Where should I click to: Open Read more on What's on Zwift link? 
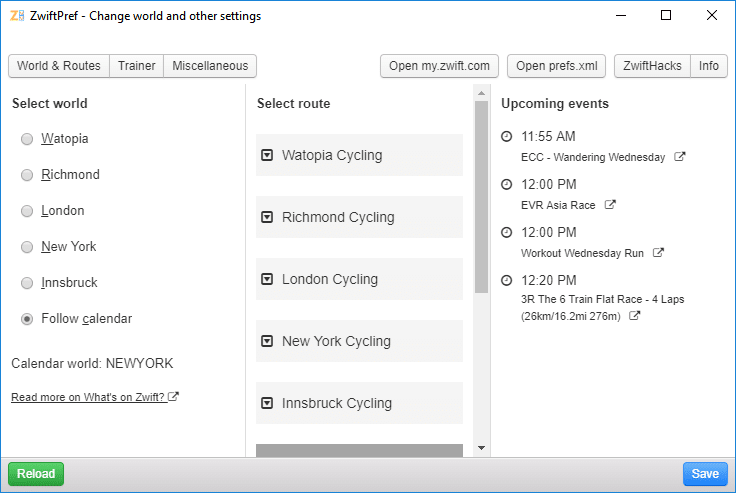(95, 397)
